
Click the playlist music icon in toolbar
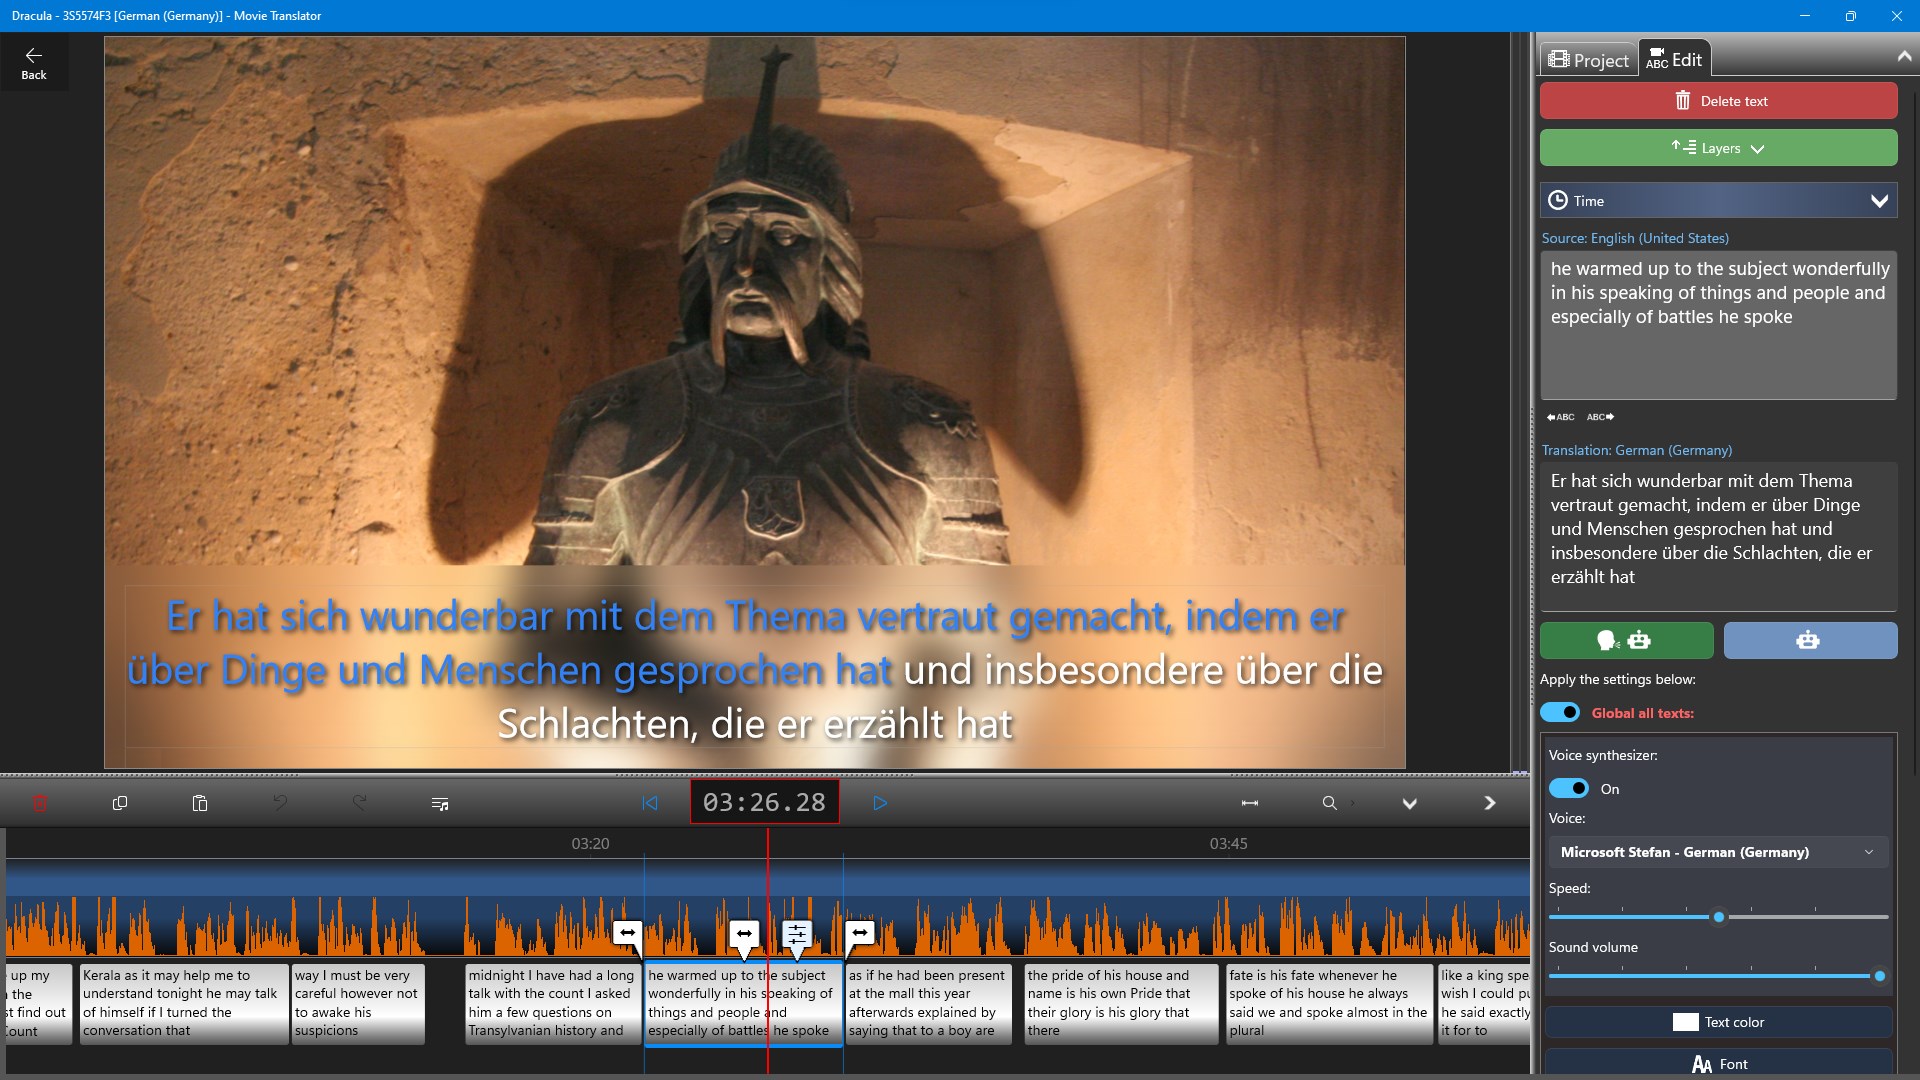(440, 803)
